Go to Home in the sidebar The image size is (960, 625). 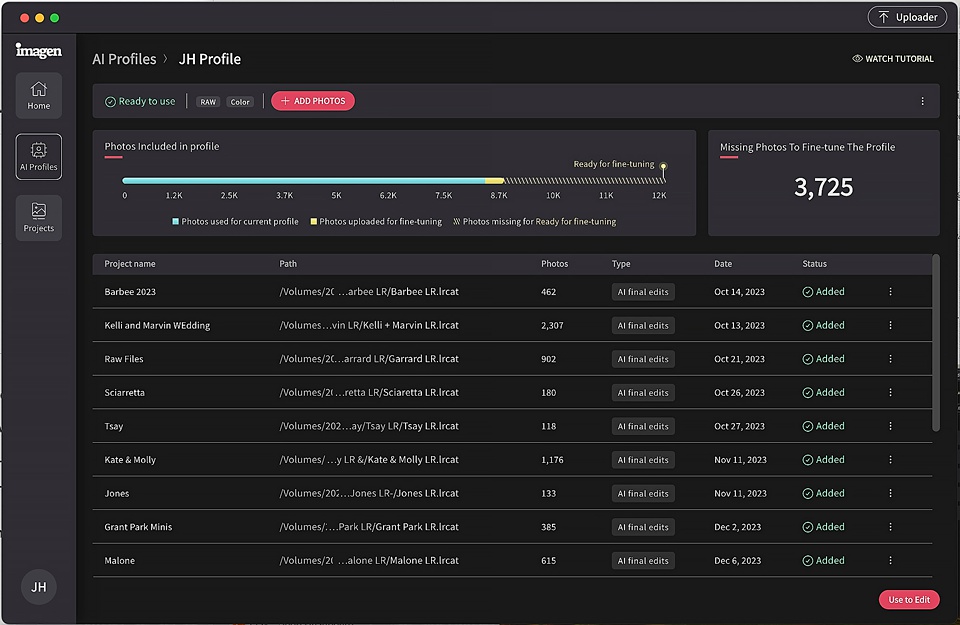[39, 95]
